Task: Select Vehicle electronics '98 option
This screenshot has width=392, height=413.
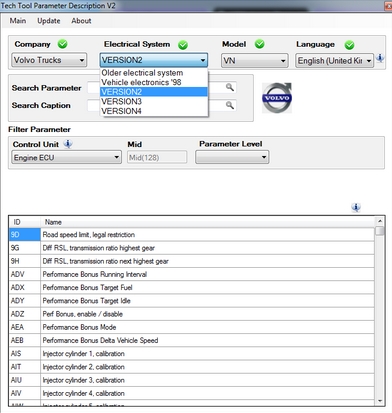Action: [x=154, y=82]
